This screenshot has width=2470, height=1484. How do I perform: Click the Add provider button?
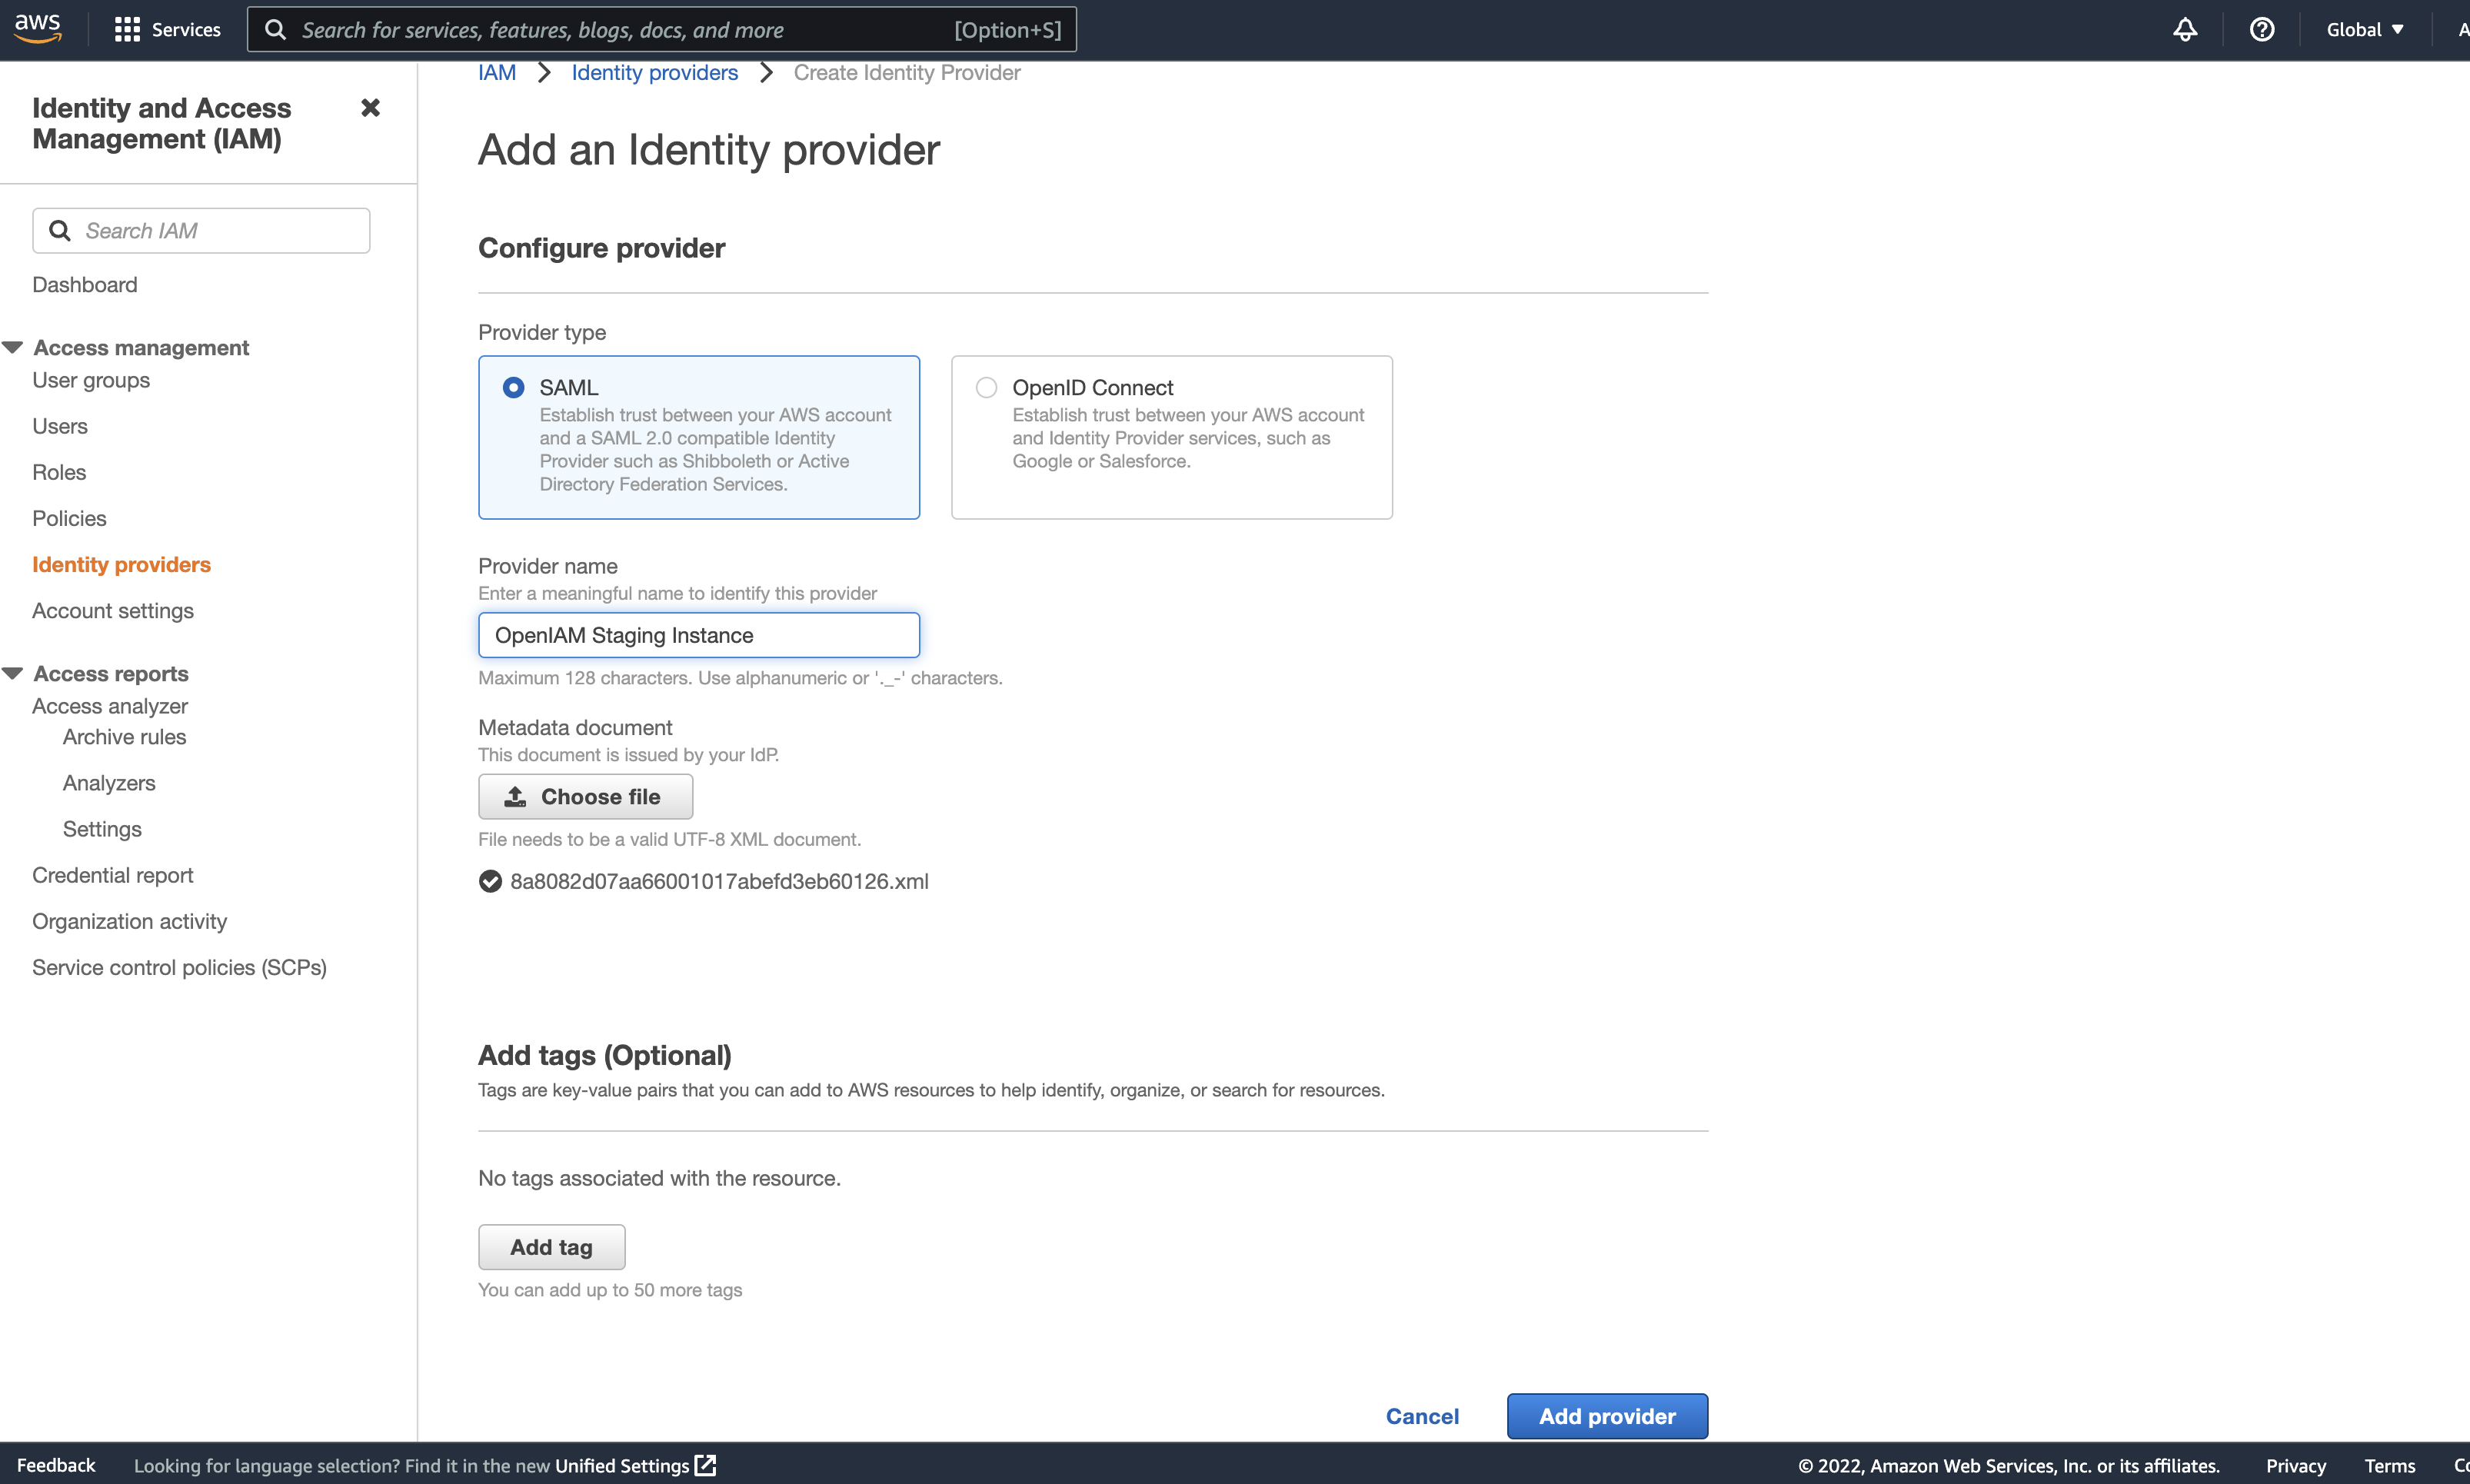1607,1415
